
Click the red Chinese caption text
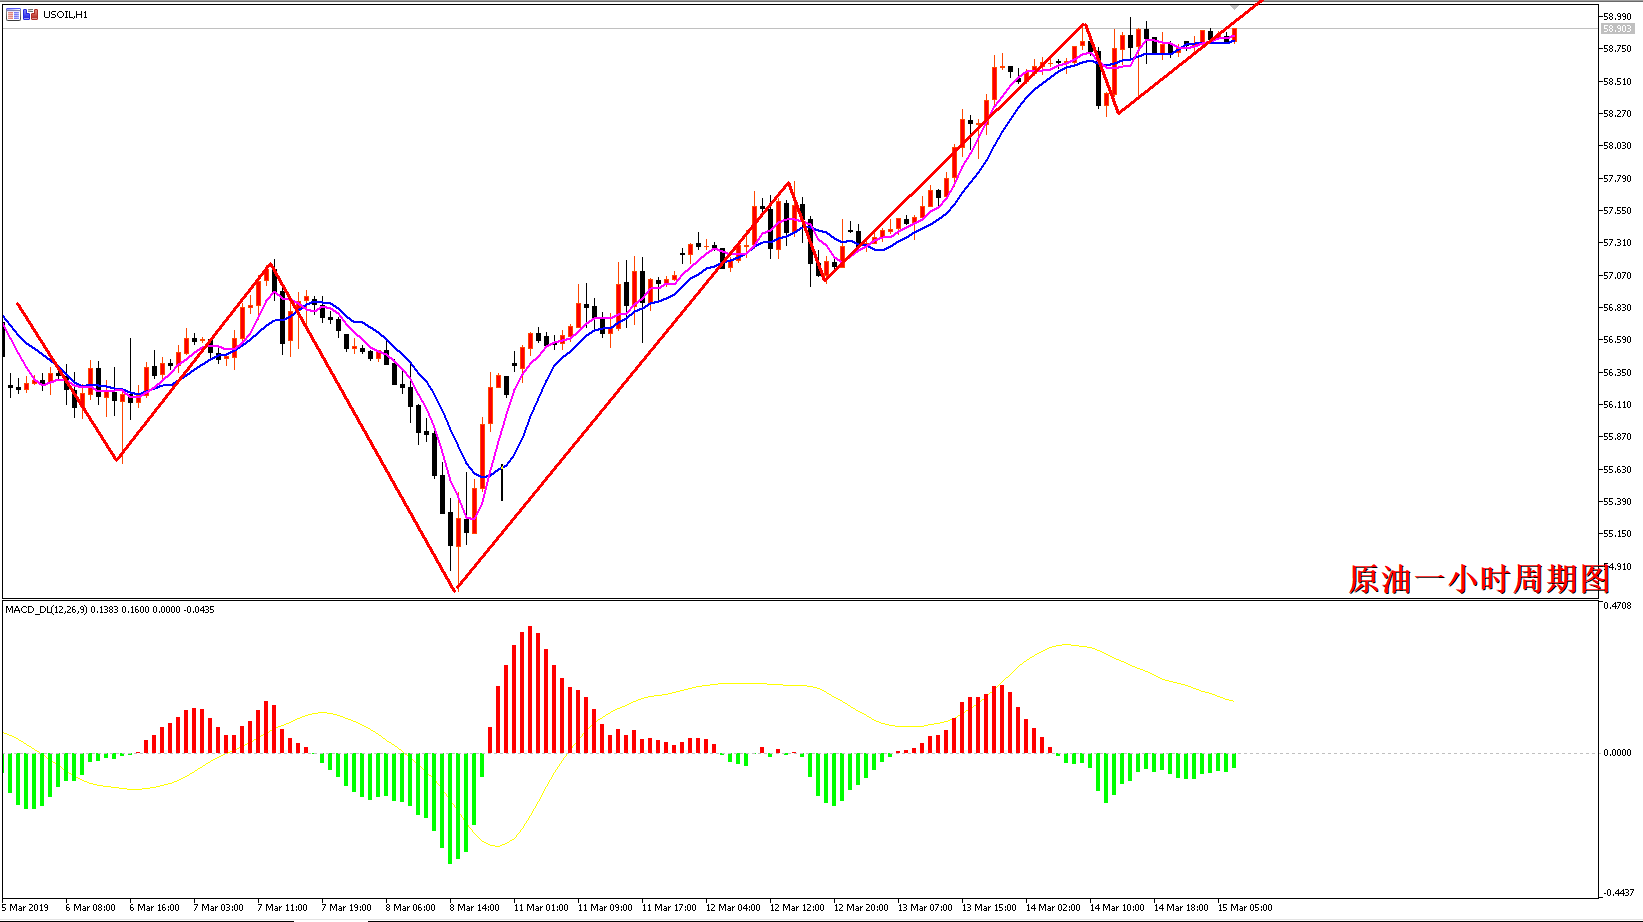(1478, 579)
